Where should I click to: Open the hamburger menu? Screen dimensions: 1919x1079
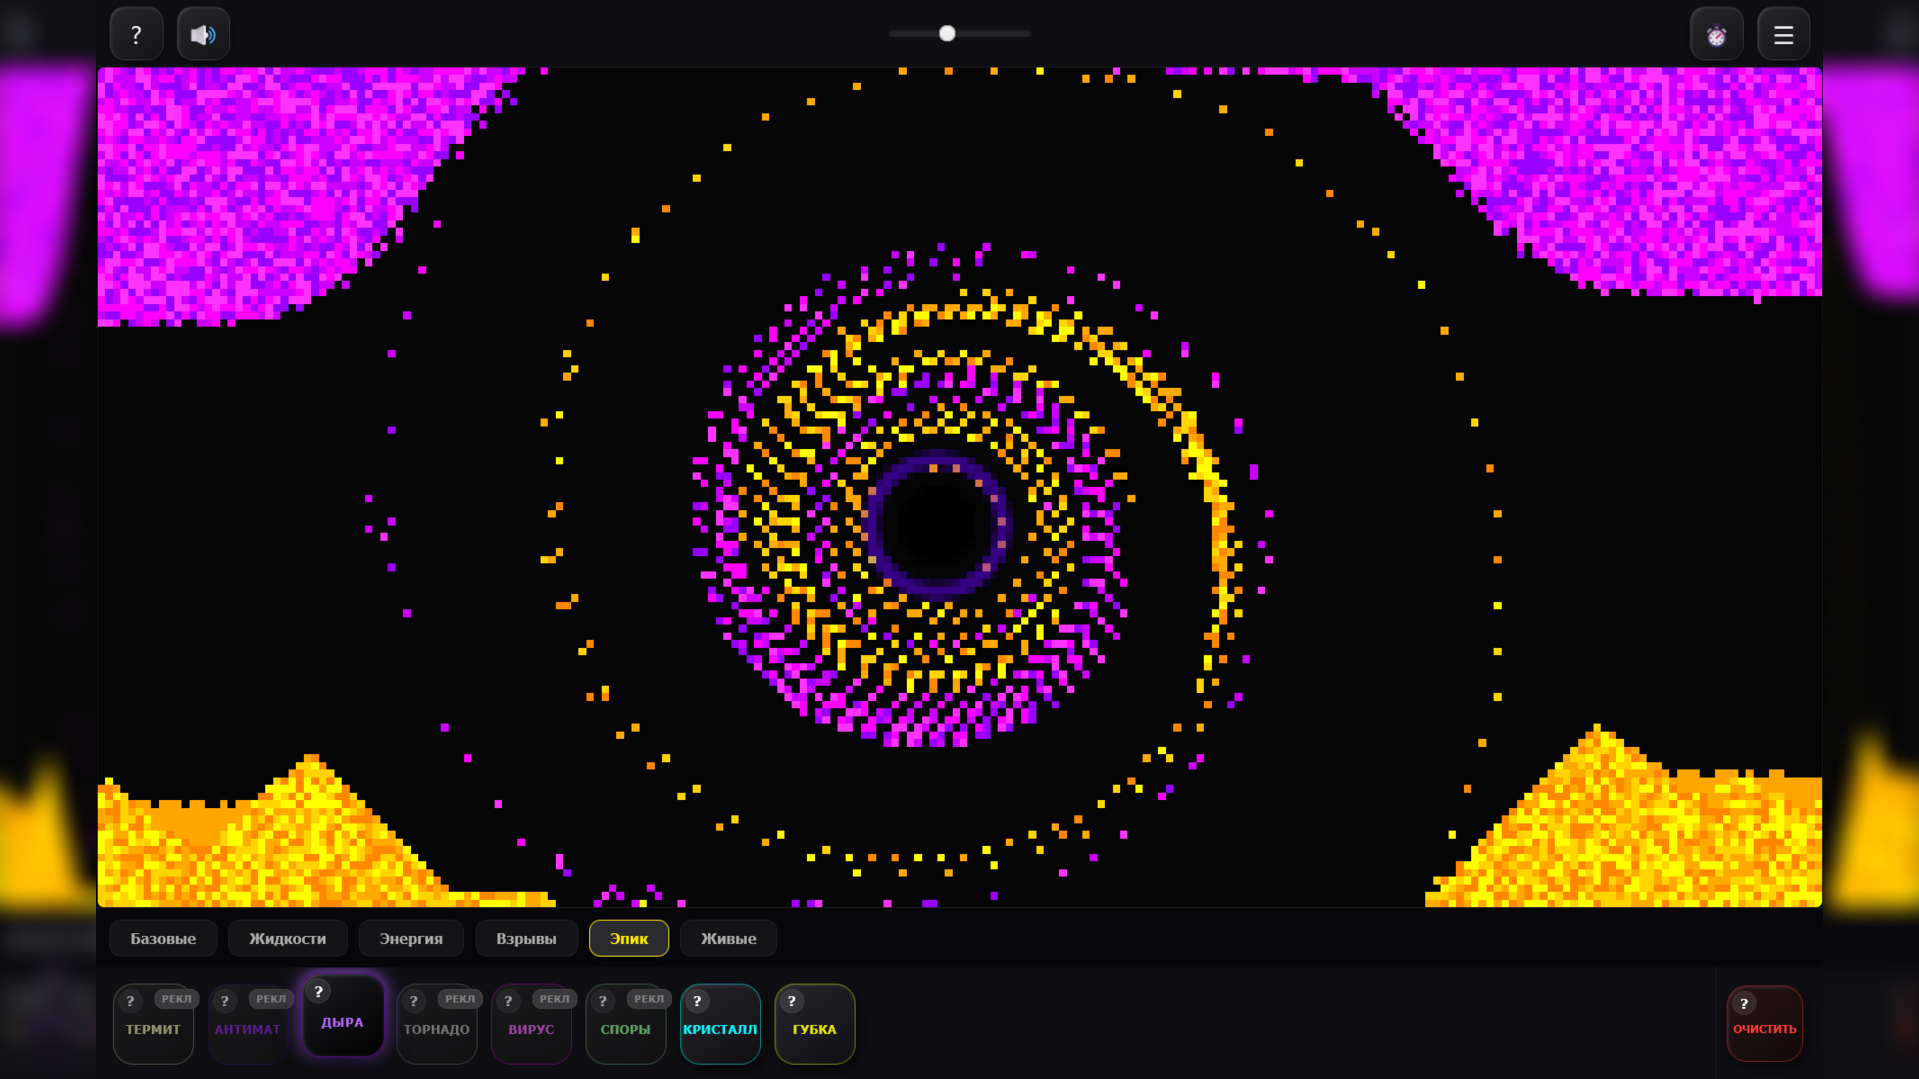[x=1783, y=33]
